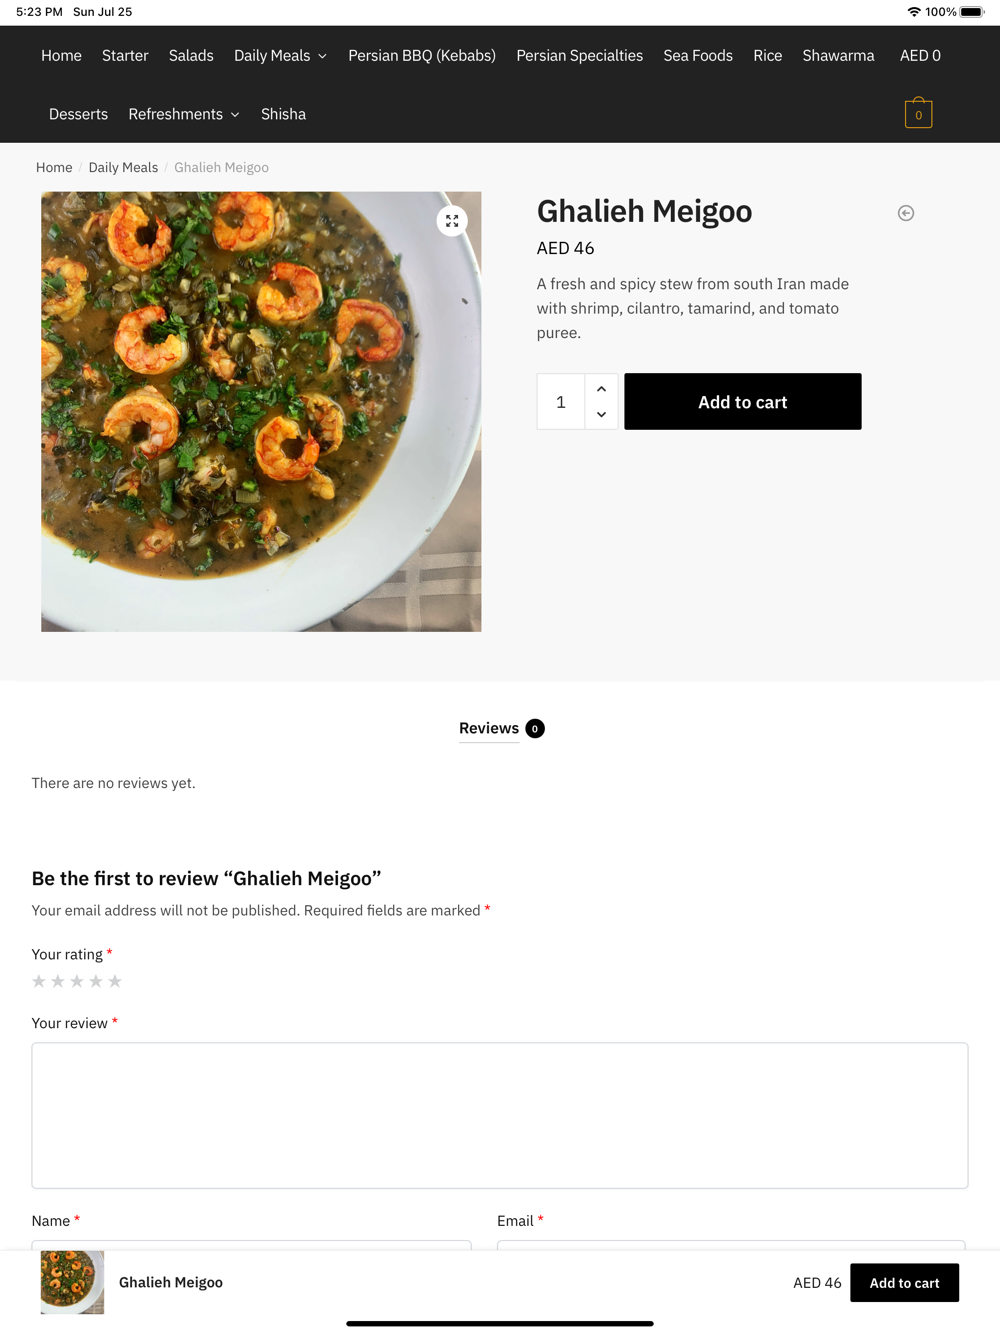Switch to the Reviews tab

click(x=489, y=728)
